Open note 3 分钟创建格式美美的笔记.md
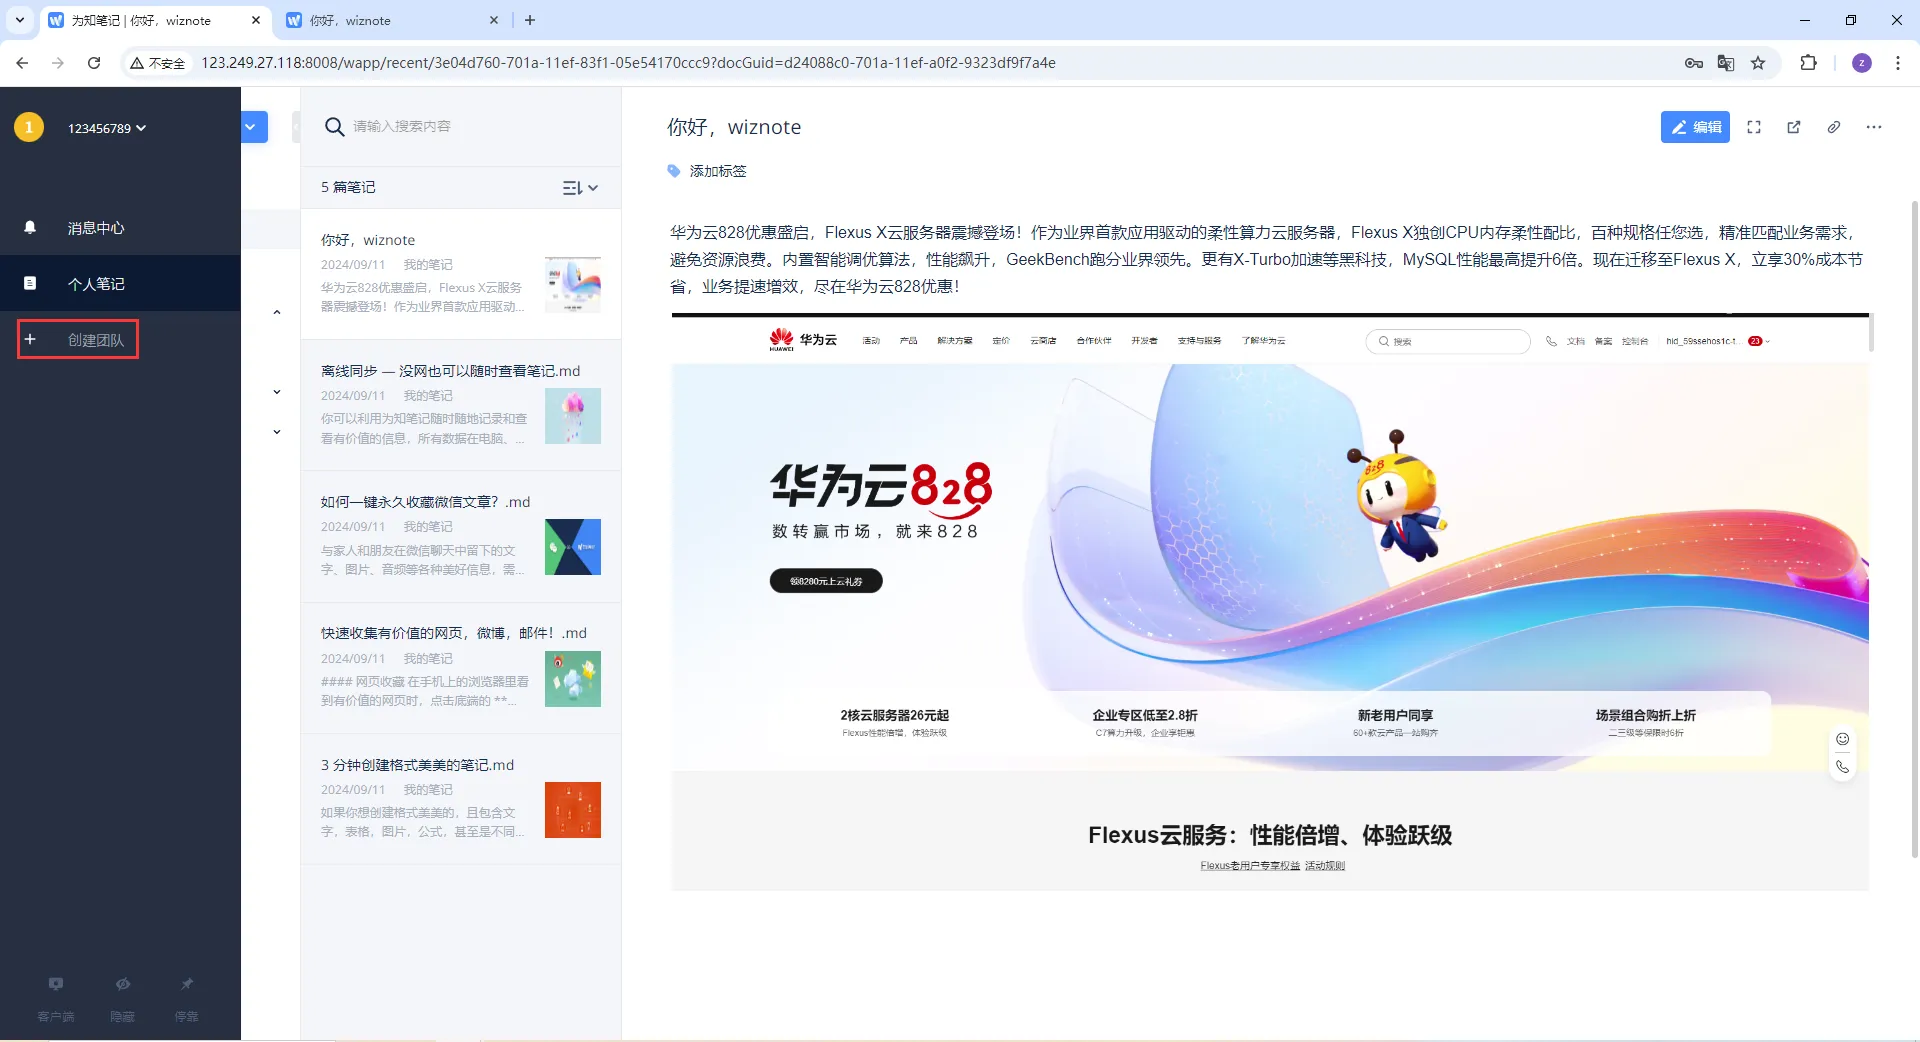The width and height of the screenshot is (1920, 1042). [x=461, y=799]
